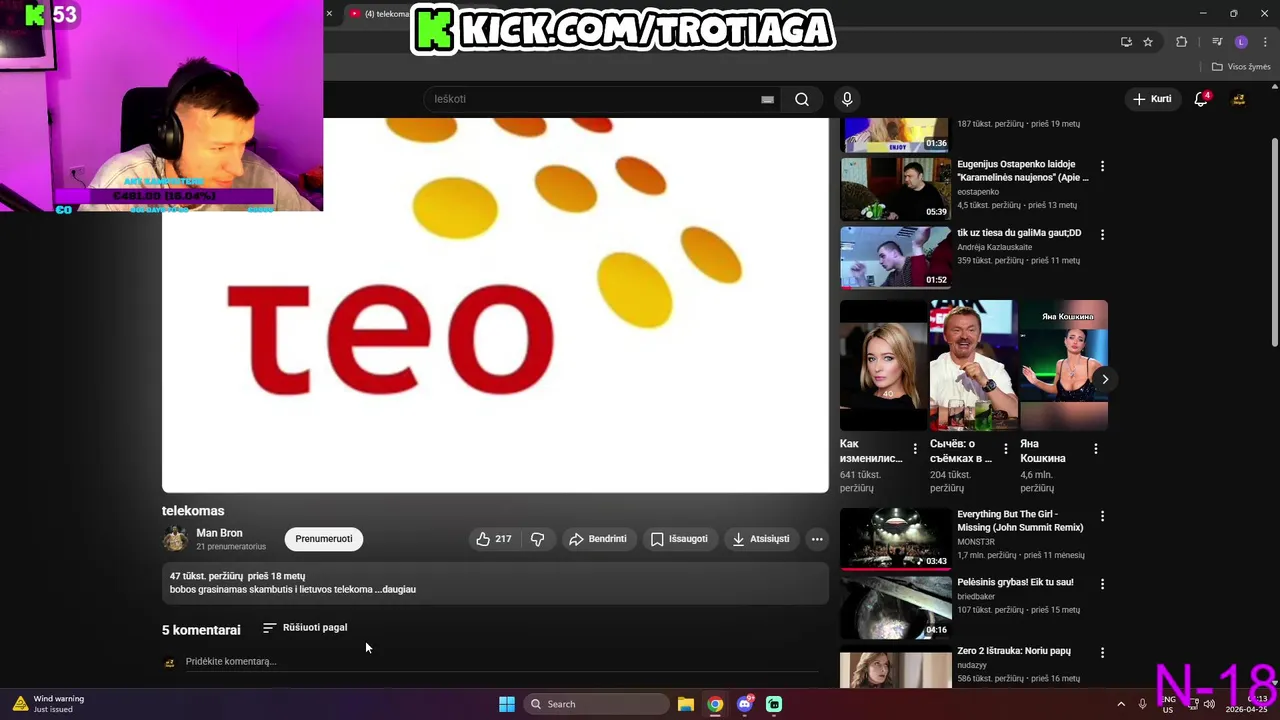Open Eugenijus Ostapenko video thumbnail
The image size is (1280, 720).
click(895, 189)
